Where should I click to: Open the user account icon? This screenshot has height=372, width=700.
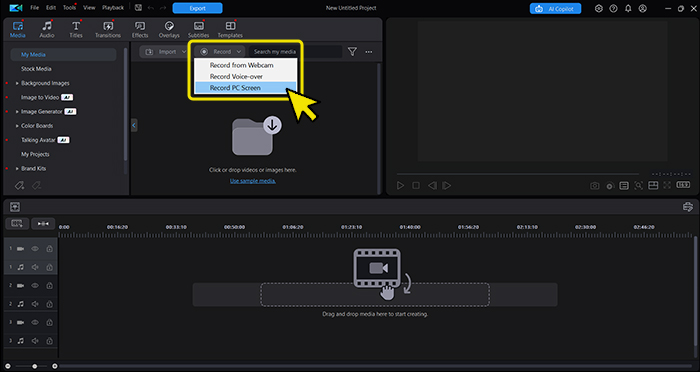(x=642, y=8)
